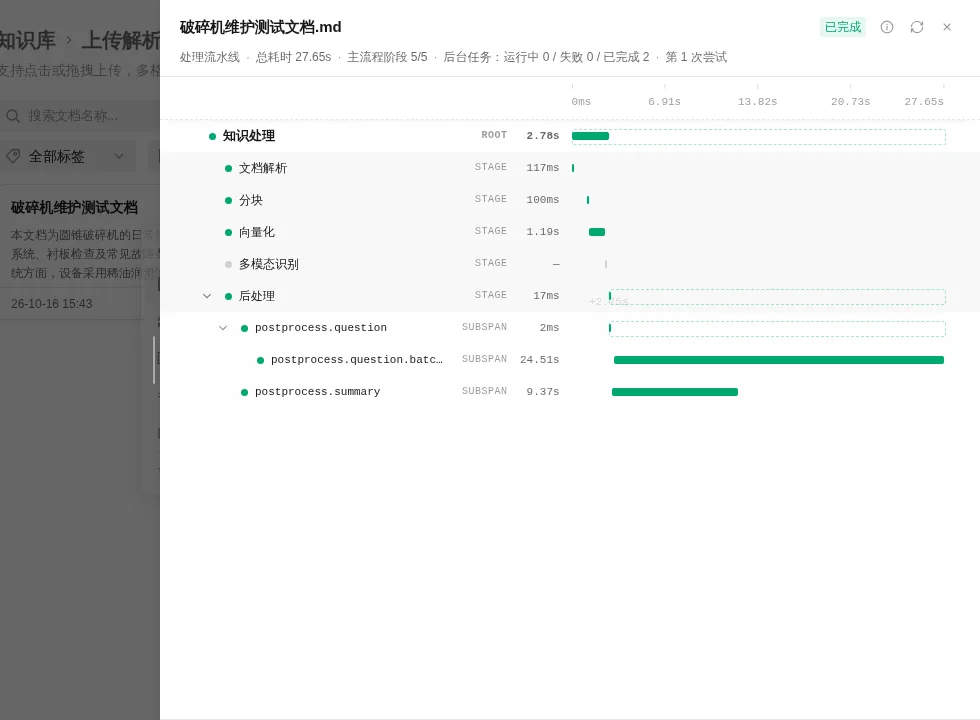This screenshot has height=720, width=980.
Task: Open the 全部标签 filter dropdown
Action: (66, 156)
